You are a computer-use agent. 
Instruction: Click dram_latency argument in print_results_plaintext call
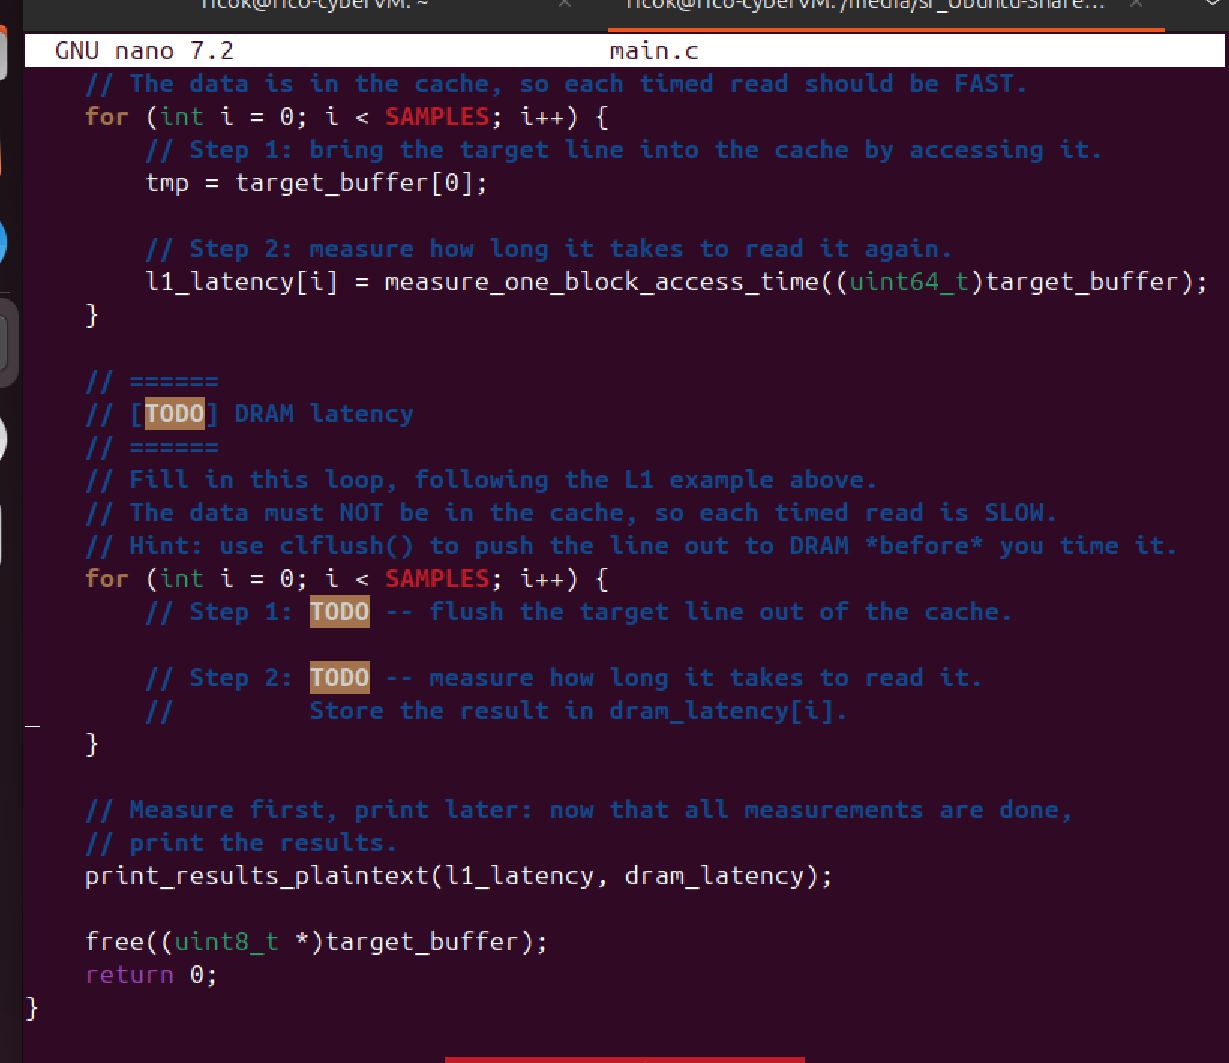coord(713,876)
